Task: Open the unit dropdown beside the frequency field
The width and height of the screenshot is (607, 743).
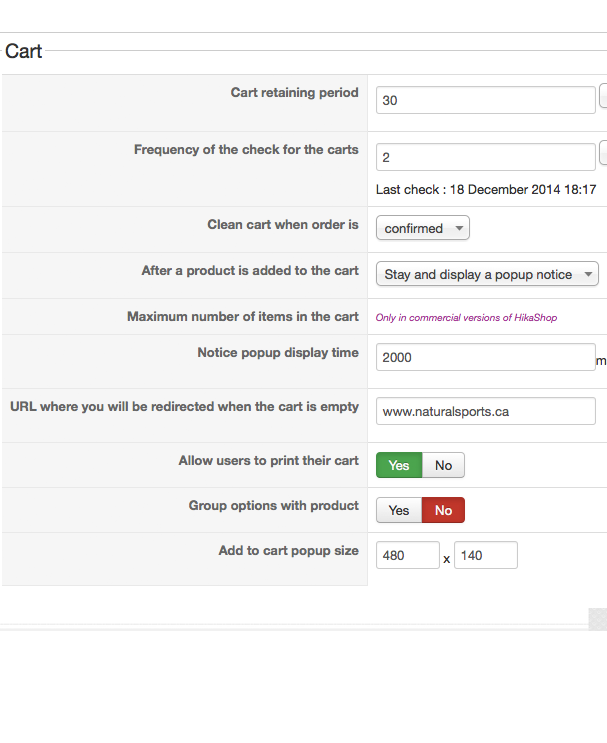Action: click(x=603, y=154)
